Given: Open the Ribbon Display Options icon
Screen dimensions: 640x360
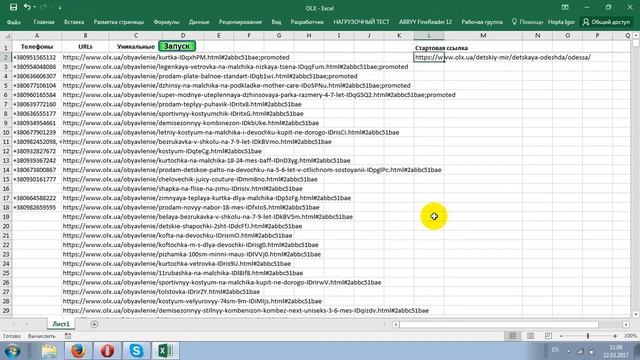Looking at the screenshot, I should pyautogui.click(x=565, y=7).
